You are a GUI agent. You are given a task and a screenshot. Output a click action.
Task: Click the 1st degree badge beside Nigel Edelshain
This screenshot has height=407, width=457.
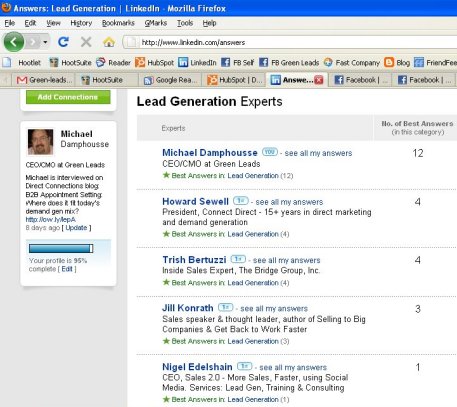pos(244,366)
